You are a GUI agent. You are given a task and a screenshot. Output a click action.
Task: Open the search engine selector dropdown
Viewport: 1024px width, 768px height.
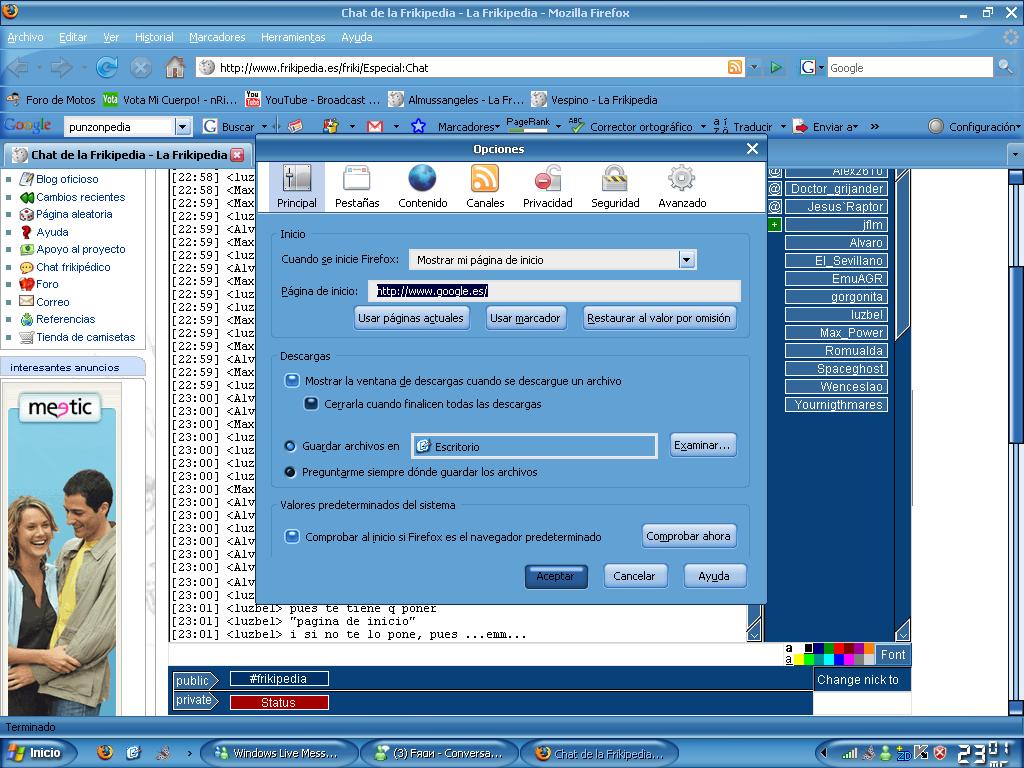[x=812, y=68]
